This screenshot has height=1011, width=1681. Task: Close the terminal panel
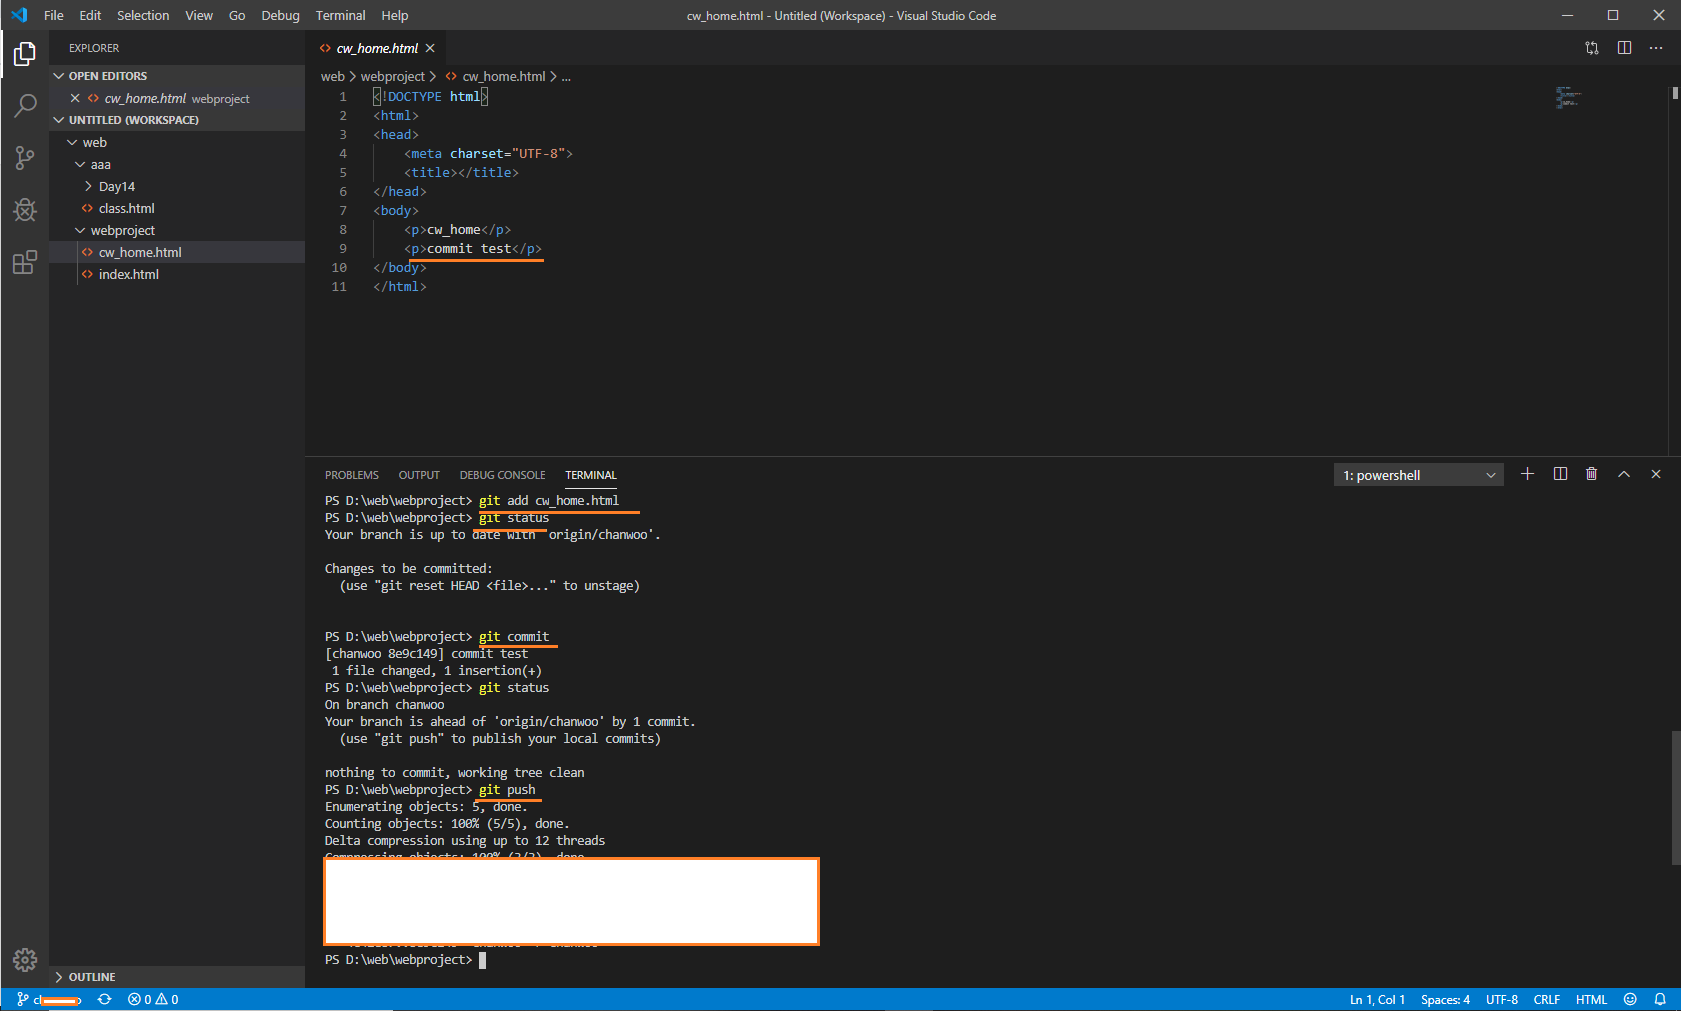1656,474
